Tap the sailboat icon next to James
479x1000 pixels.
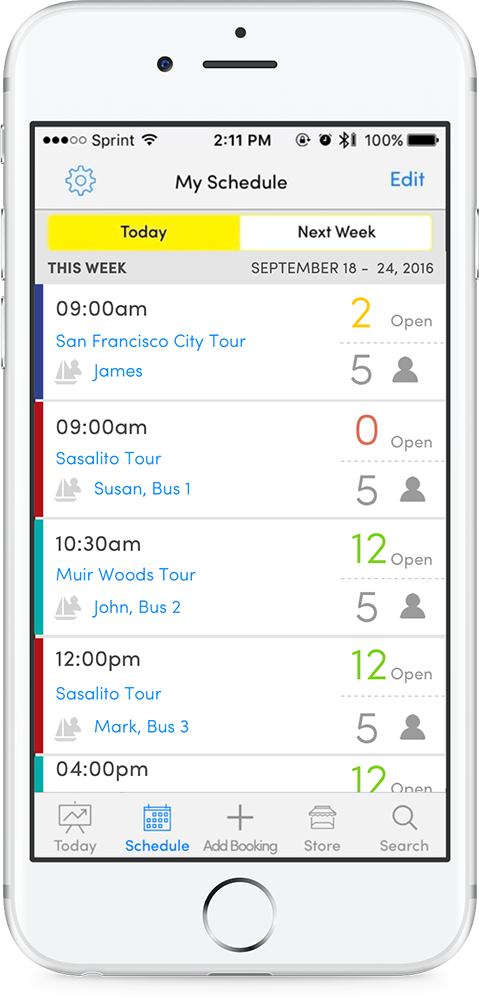[x=68, y=372]
